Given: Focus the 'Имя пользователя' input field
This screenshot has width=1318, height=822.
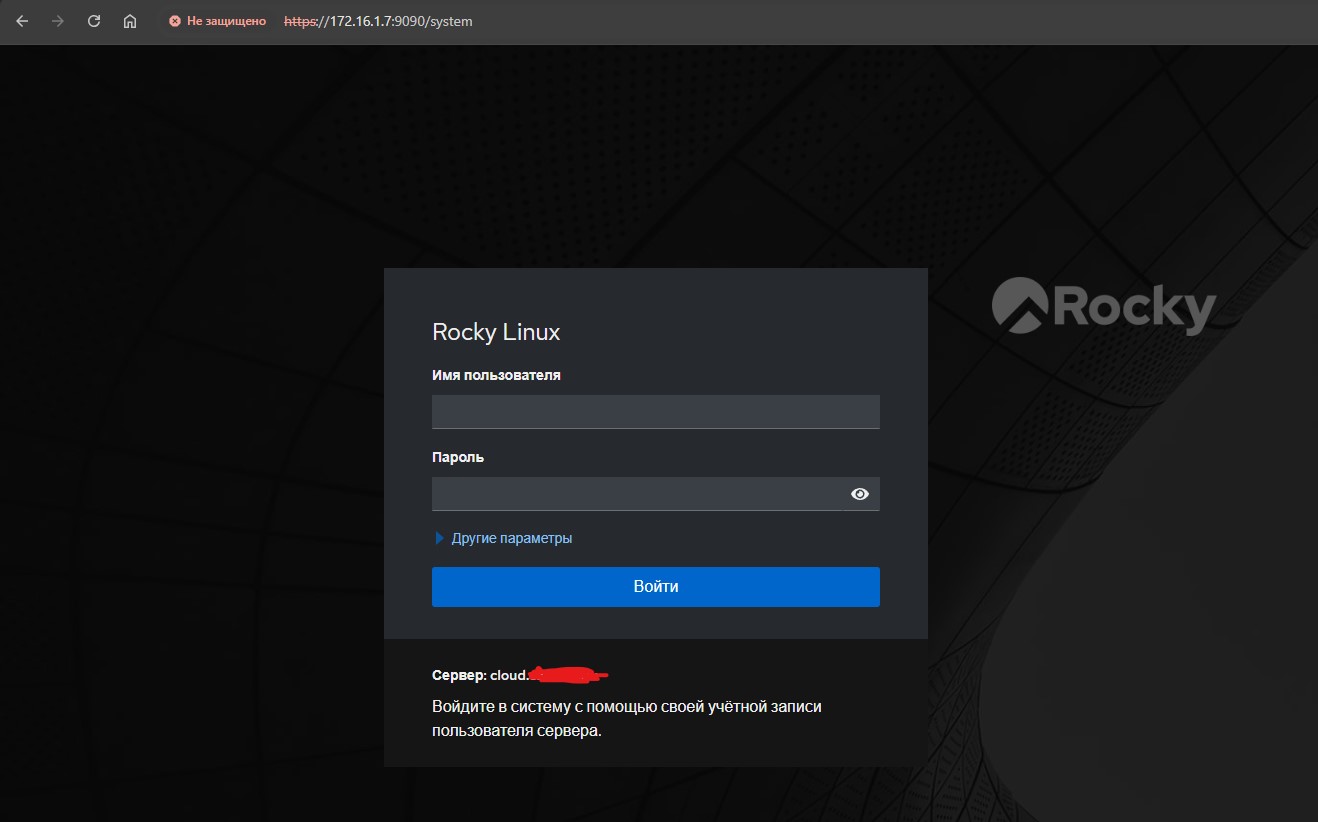Looking at the screenshot, I should (x=656, y=412).
